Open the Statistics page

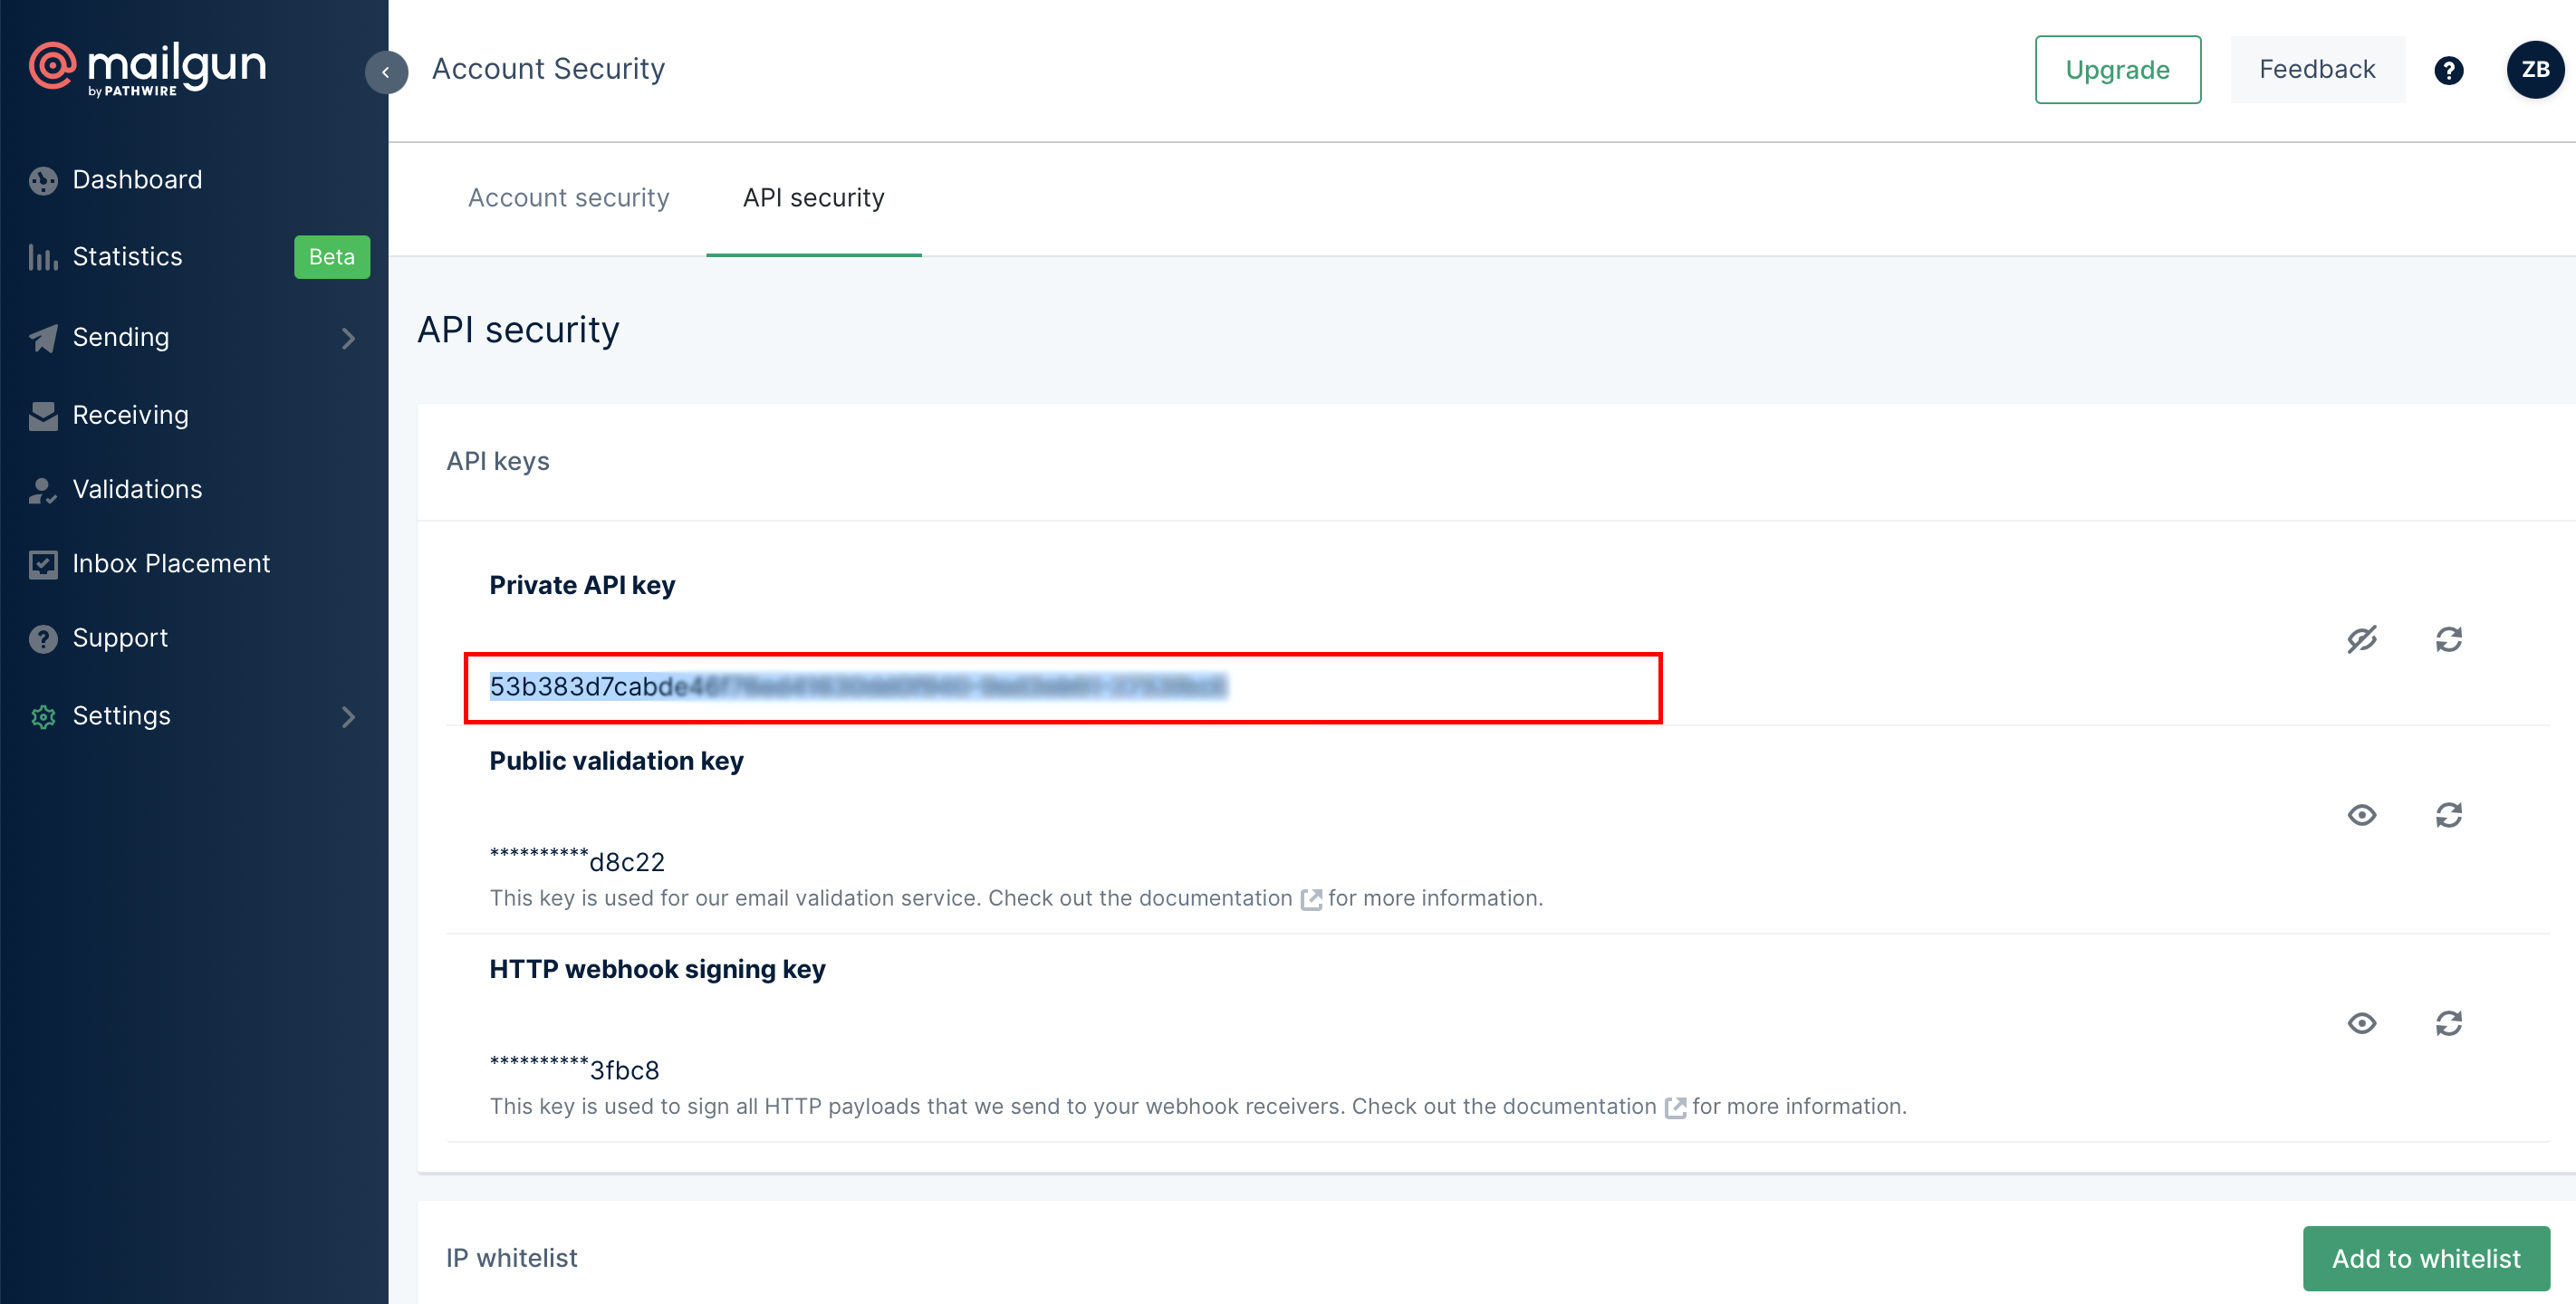127,257
